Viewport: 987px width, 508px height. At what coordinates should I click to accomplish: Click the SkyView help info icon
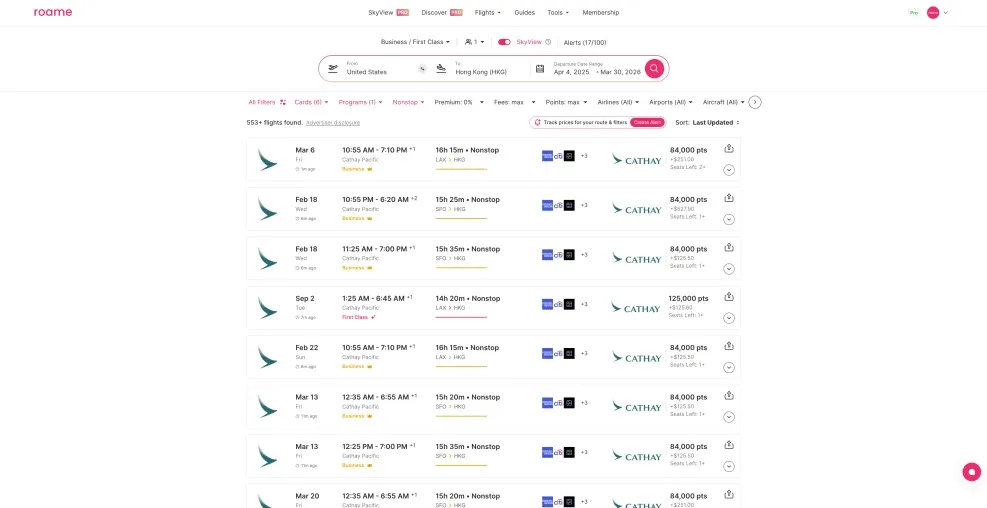point(548,42)
